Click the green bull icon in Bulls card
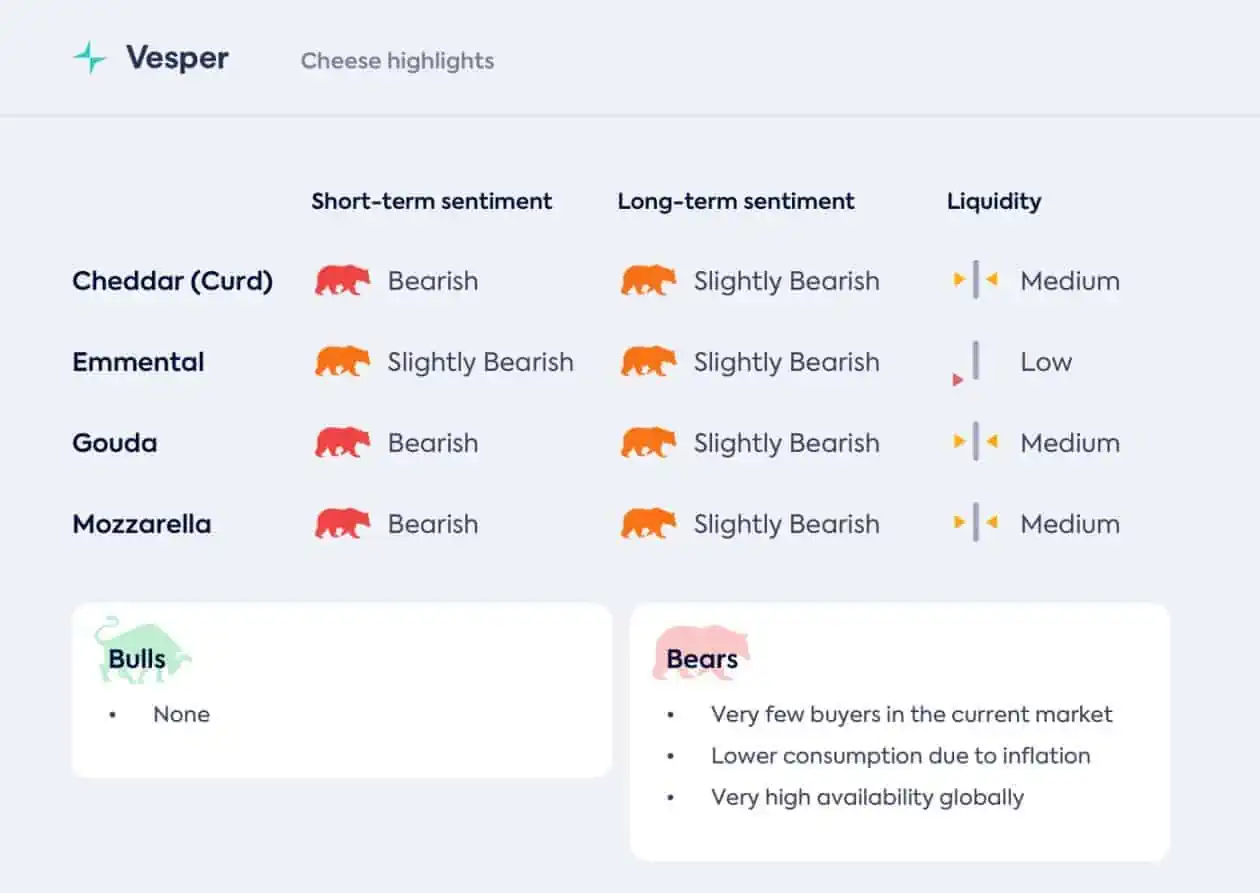This screenshot has height=893, width=1260. [142, 650]
